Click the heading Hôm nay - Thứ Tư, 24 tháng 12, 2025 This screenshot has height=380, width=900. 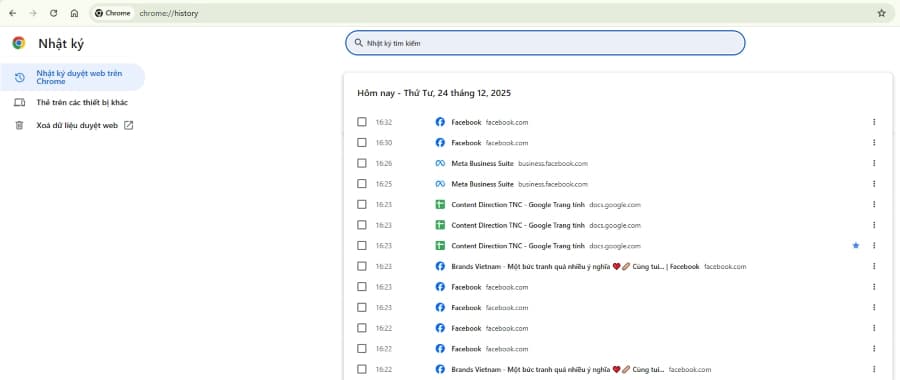pyautogui.click(x=434, y=93)
